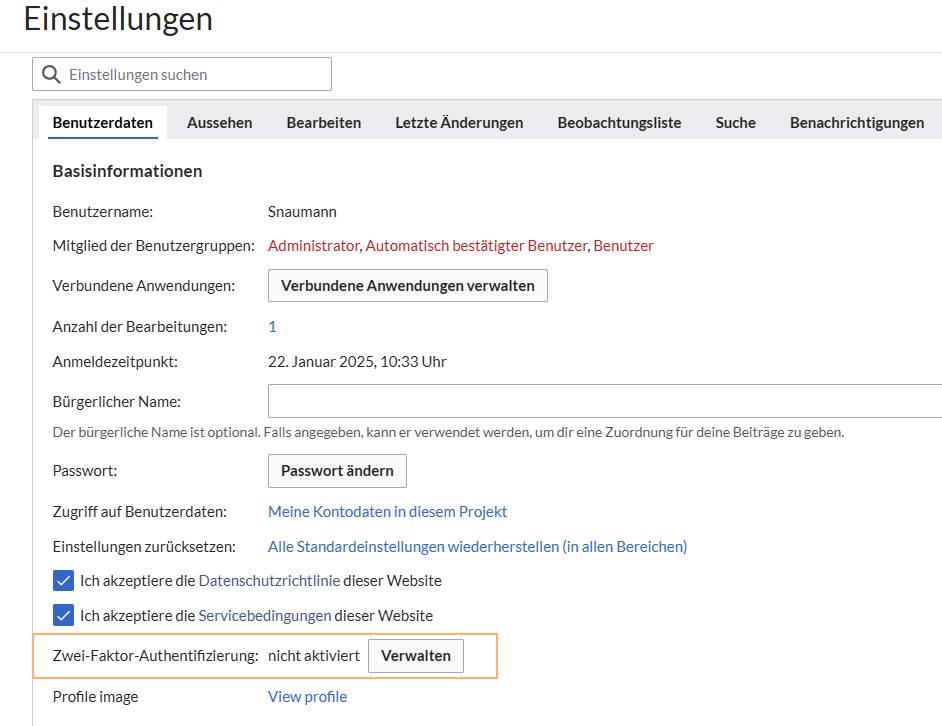This screenshot has height=726, width=942.
Task: Click Verbundene Anwendungen verwalten button
Action: pyautogui.click(x=408, y=285)
